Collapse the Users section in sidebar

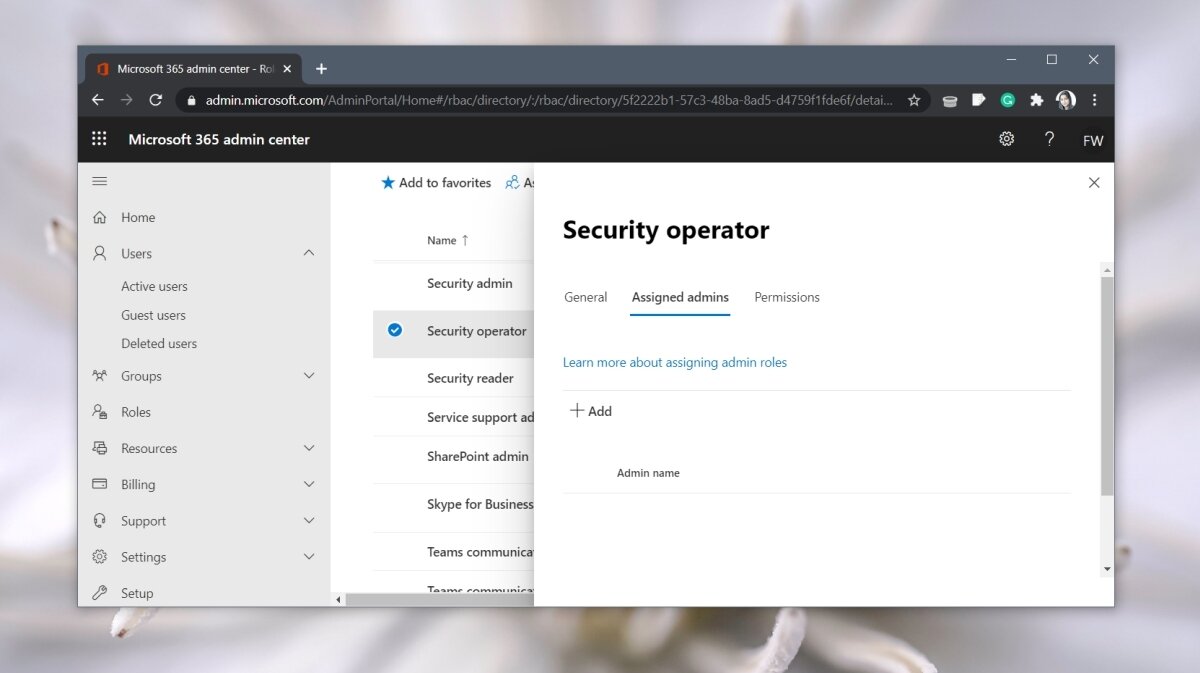pyautogui.click(x=309, y=253)
